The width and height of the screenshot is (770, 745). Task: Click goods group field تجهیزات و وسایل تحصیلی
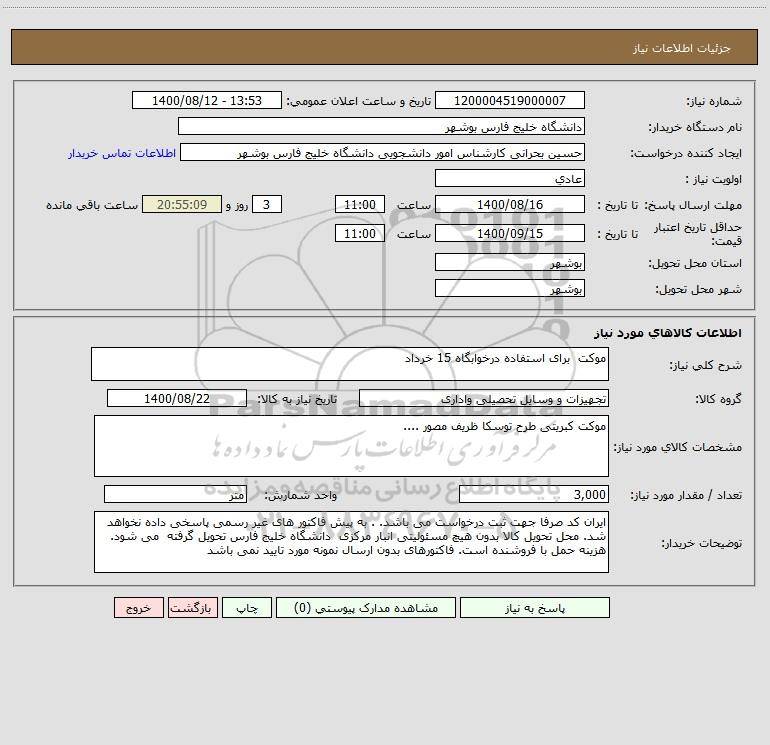point(484,398)
